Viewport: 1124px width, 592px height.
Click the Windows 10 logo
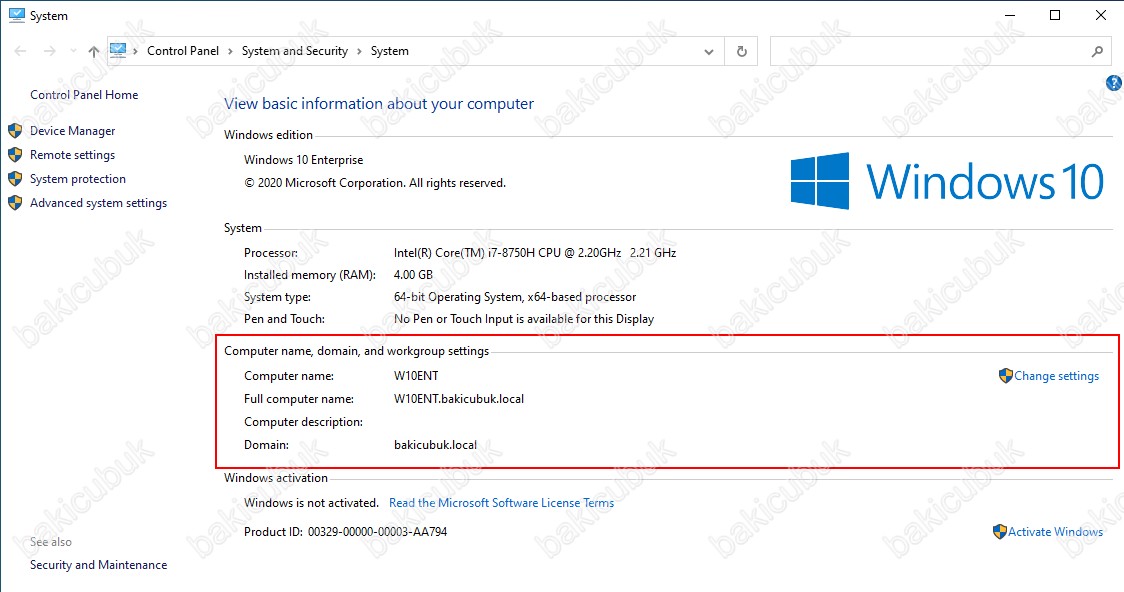(947, 181)
